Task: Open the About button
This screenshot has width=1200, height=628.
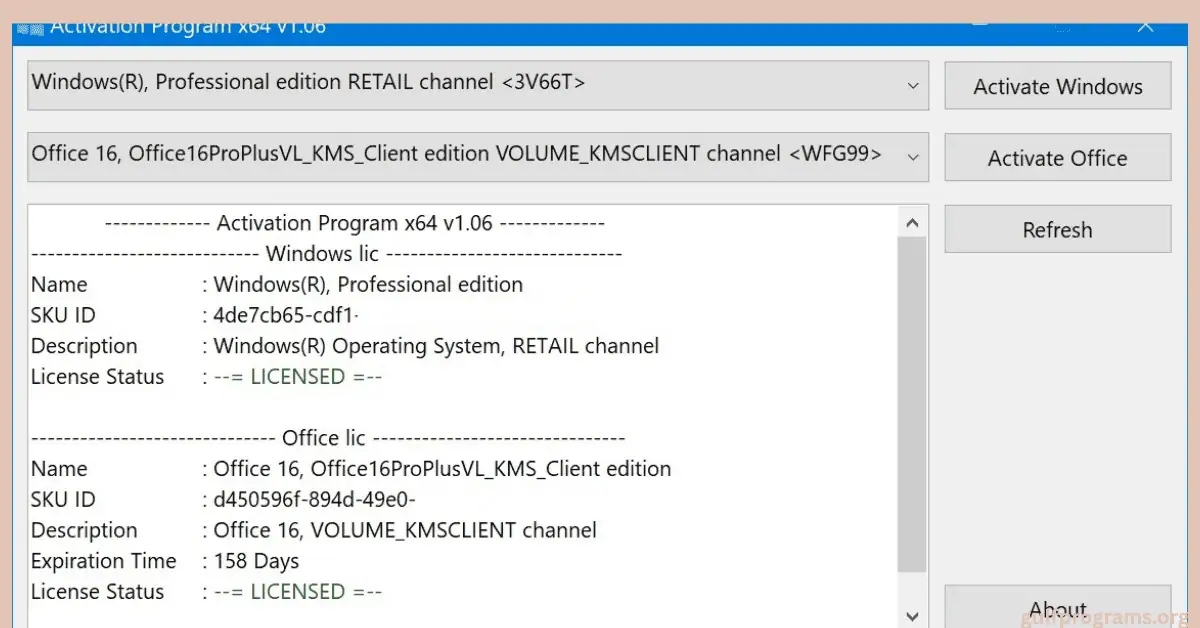Action: click(x=1057, y=609)
